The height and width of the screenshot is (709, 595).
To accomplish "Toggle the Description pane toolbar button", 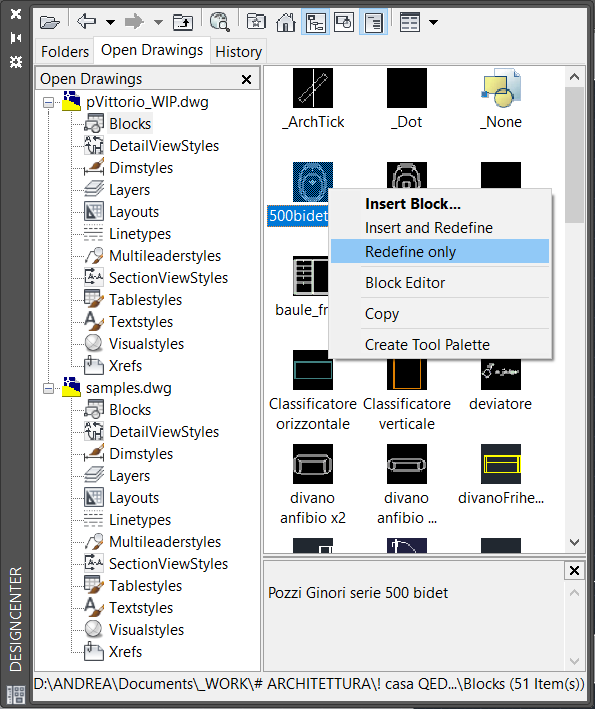I will 373,22.
